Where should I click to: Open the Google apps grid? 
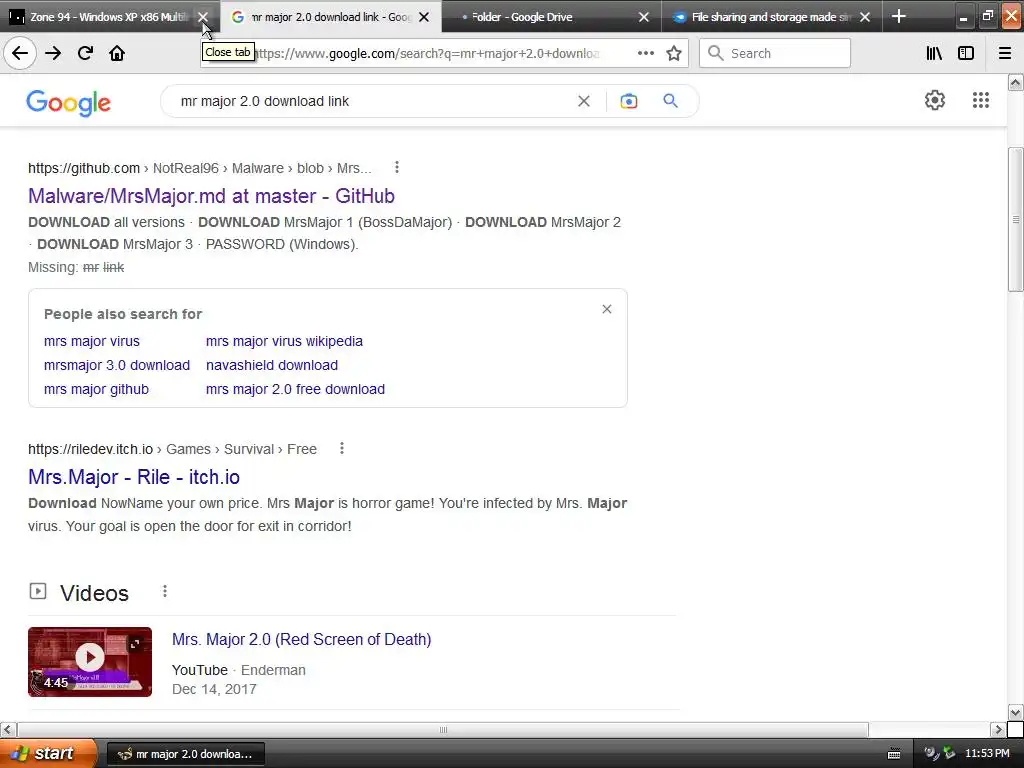tap(980, 100)
